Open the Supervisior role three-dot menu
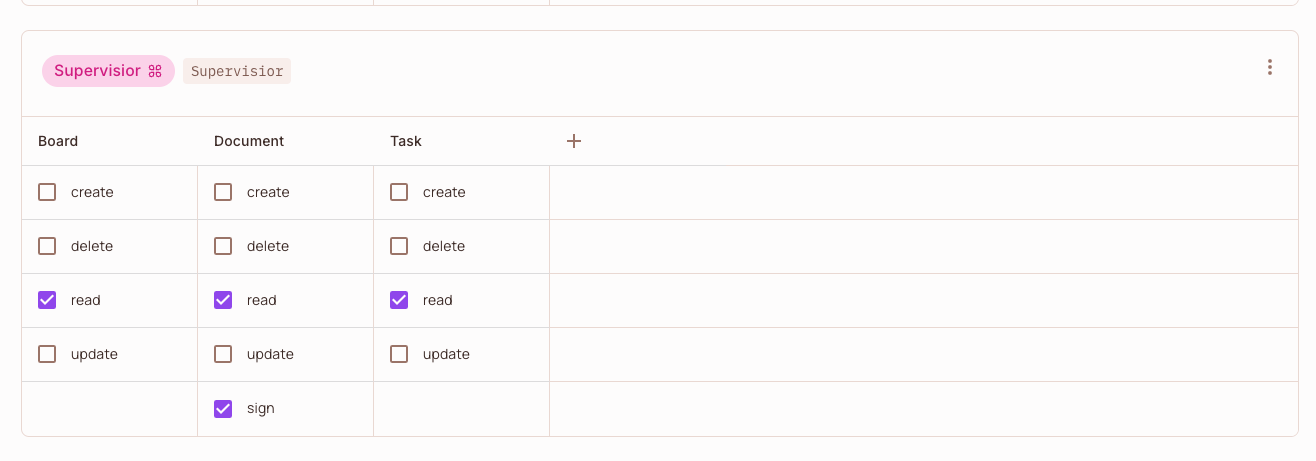This screenshot has width=1316, height=461. coord(1269,68)
